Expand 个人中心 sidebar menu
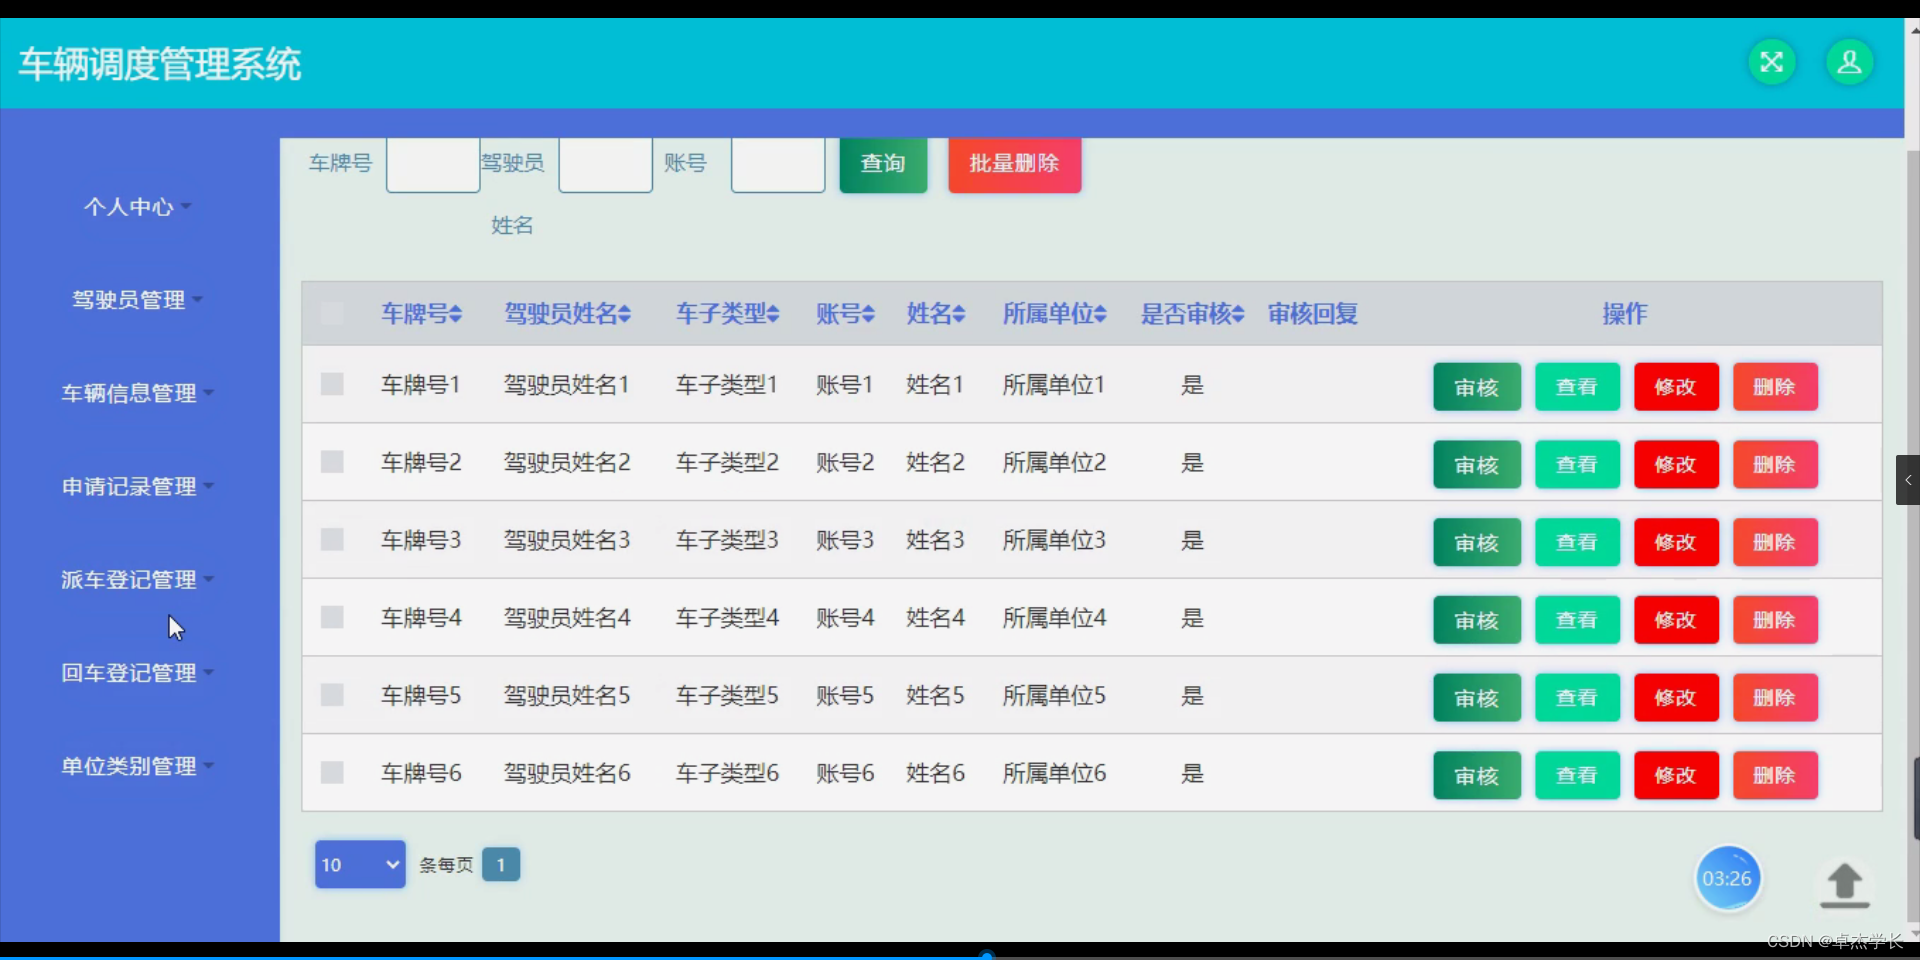1920x960 pixels. 137,207
